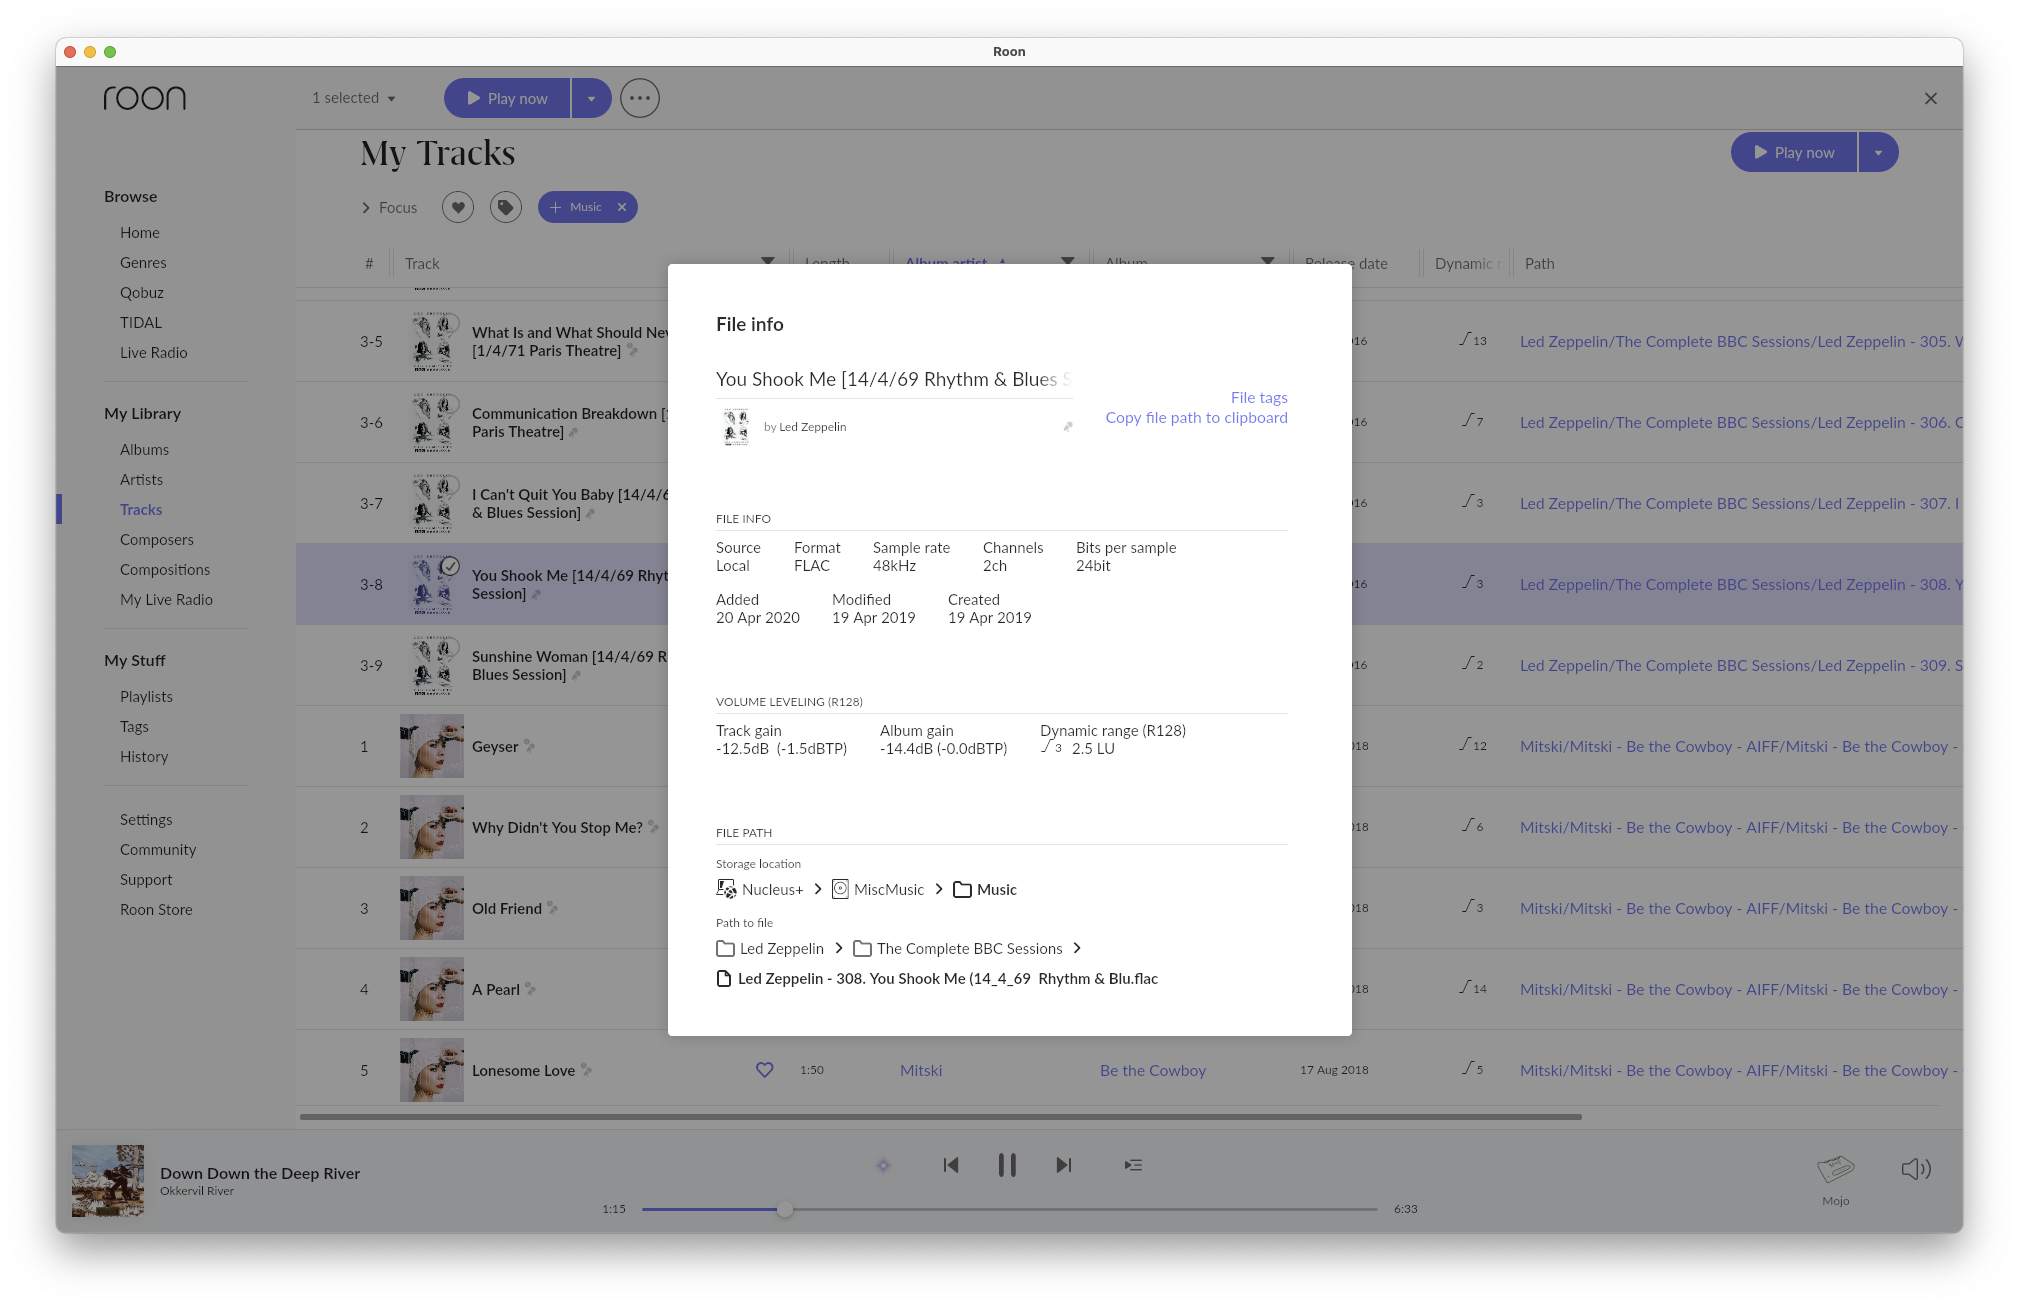Image resolution: width=2019 pixels, height=1307 pixels.
Task: Click the Path column header
Action: click(x=1539, y=263)
